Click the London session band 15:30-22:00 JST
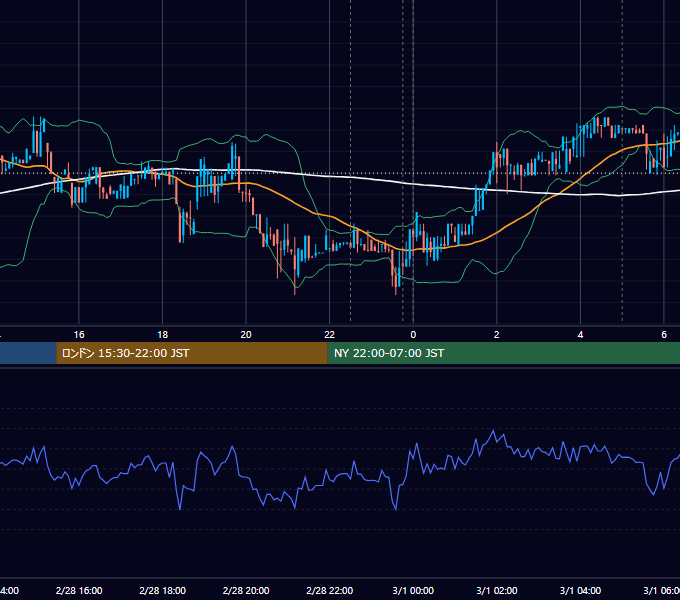The height and width of the screenshot is (600, 680). click(x=192, y=353)
